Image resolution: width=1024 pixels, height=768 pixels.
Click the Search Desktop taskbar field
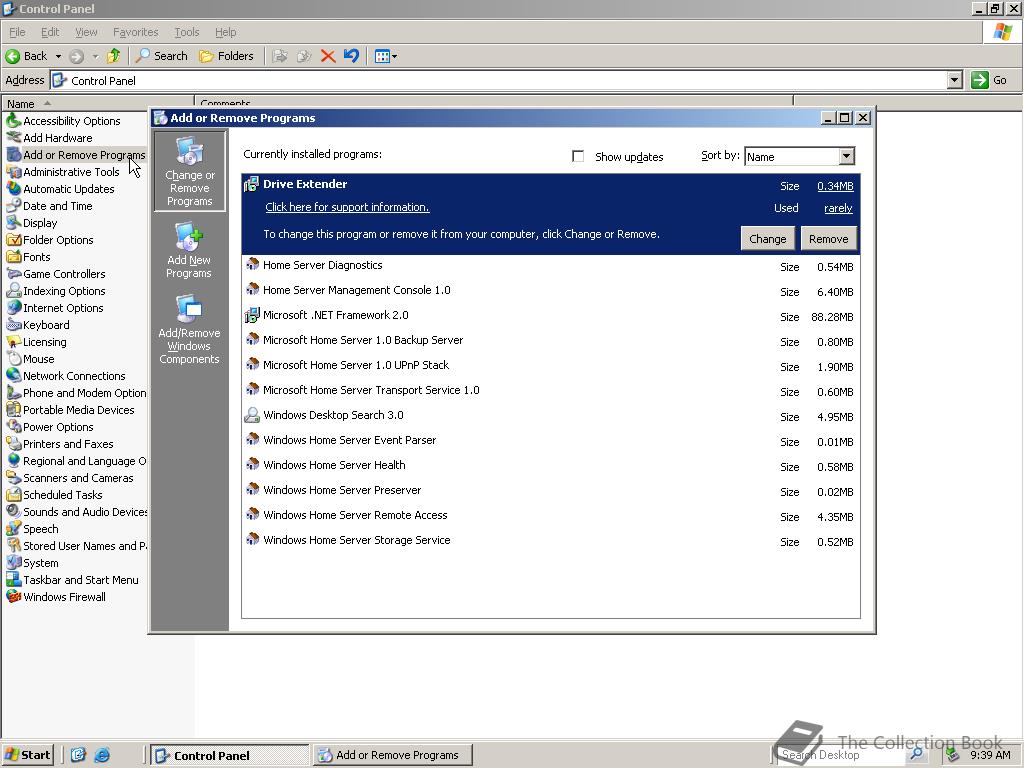coord(843,754)
